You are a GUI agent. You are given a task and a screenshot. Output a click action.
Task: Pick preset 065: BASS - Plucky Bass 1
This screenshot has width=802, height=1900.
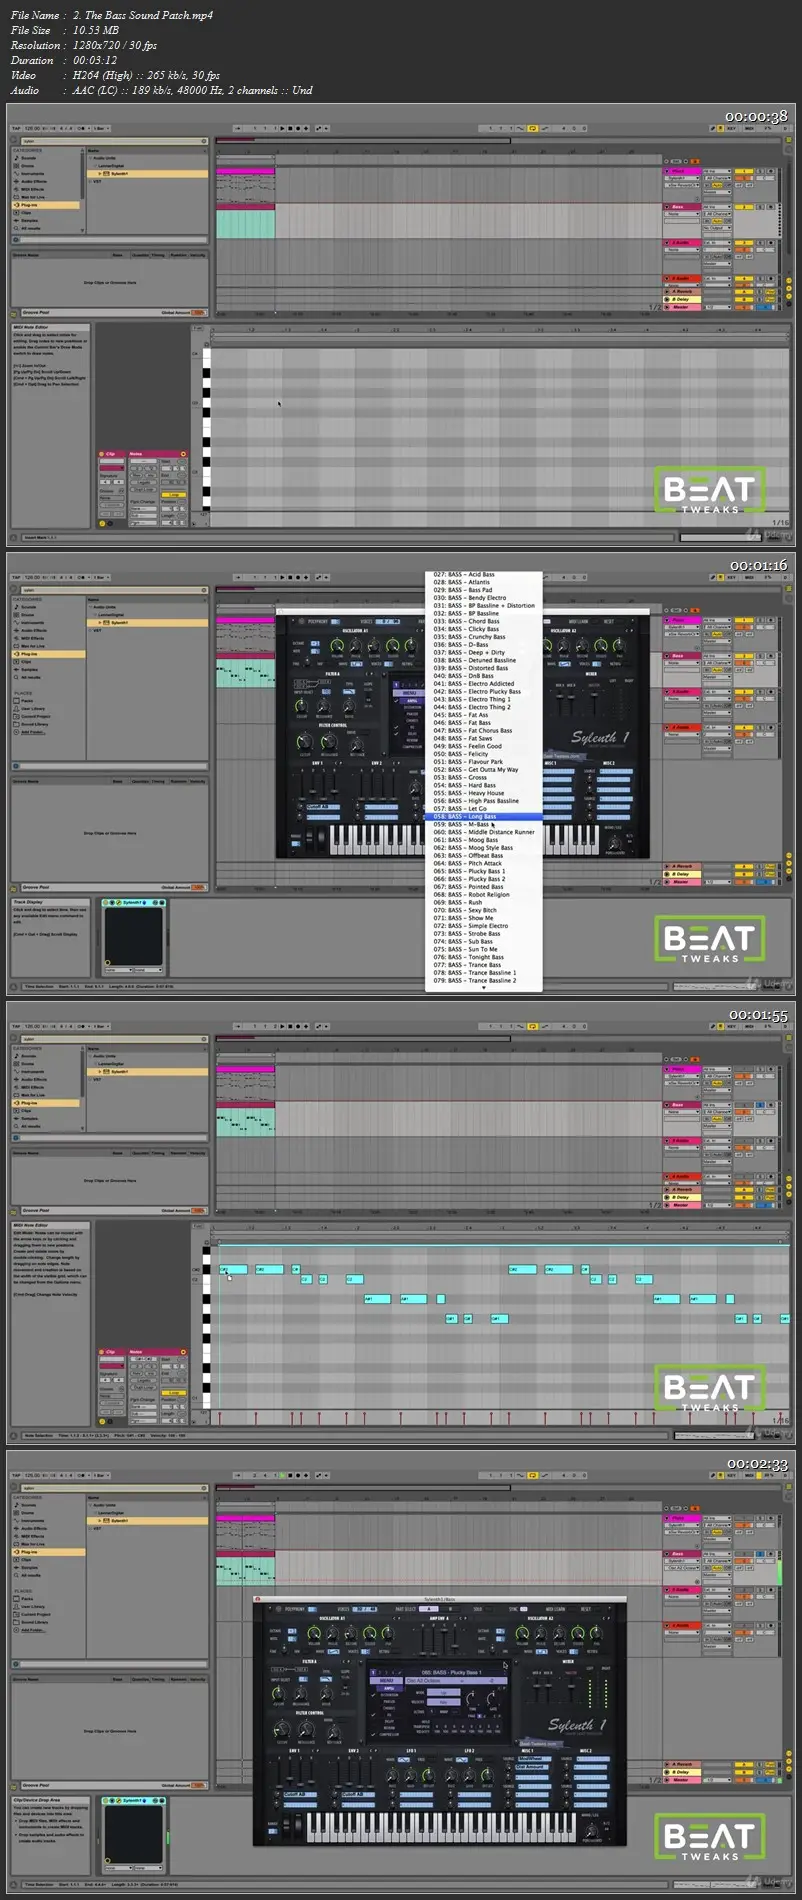click(484, 871)
